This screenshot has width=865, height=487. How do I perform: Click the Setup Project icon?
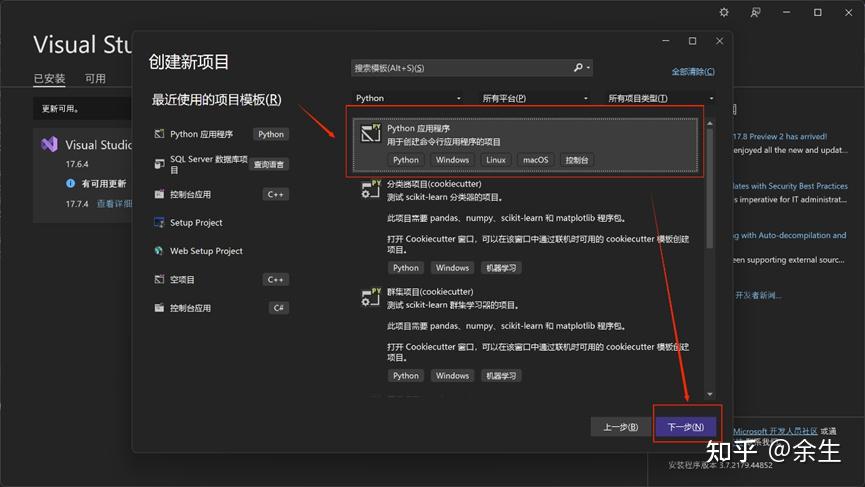click(159, 222)
